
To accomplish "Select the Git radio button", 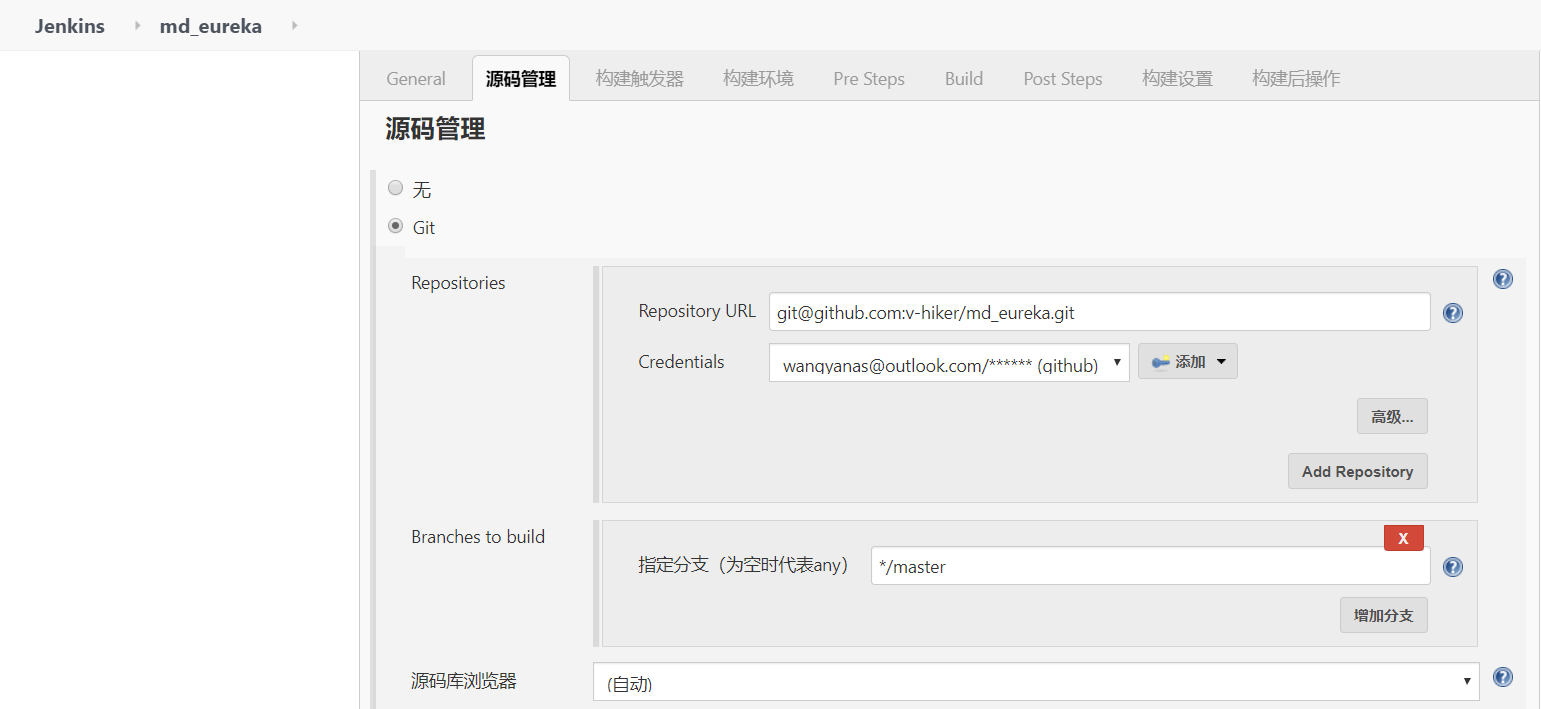I will click(x=396, y=226).
